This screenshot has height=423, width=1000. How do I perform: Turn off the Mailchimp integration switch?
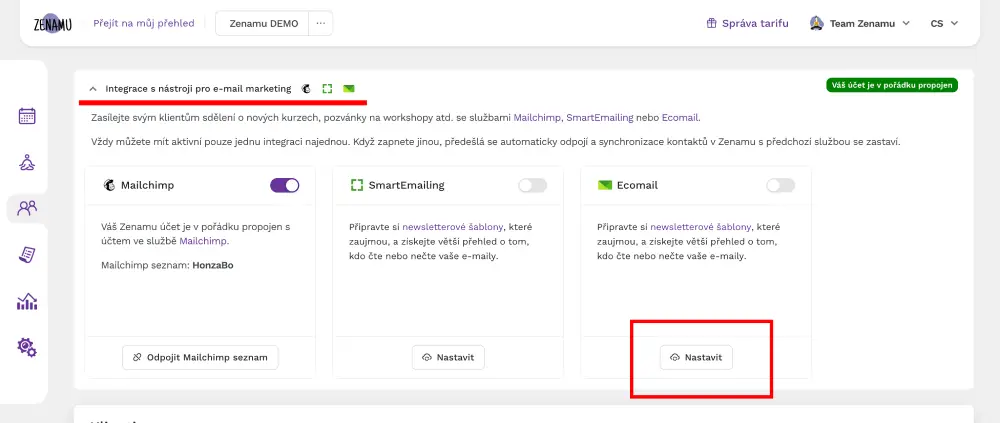tap(284, 185)
